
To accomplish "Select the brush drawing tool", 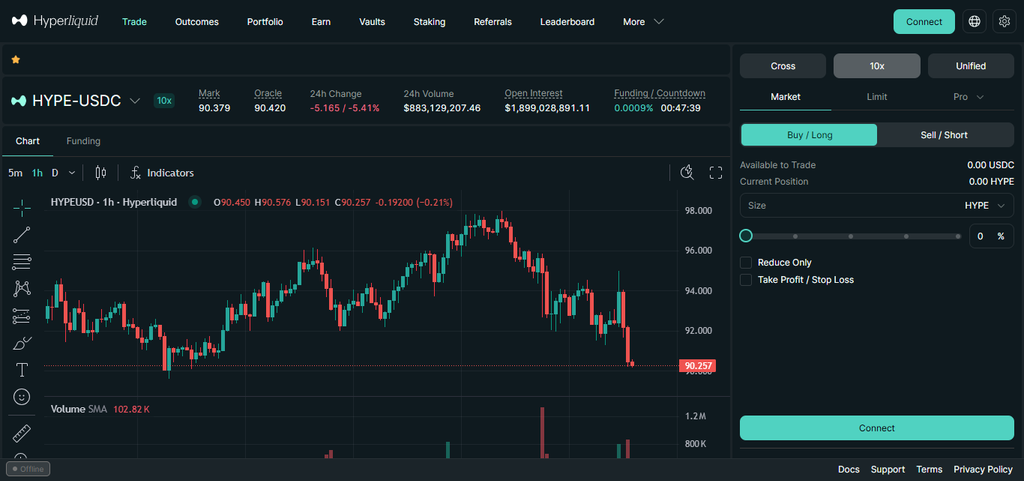I will click(22, 343).
